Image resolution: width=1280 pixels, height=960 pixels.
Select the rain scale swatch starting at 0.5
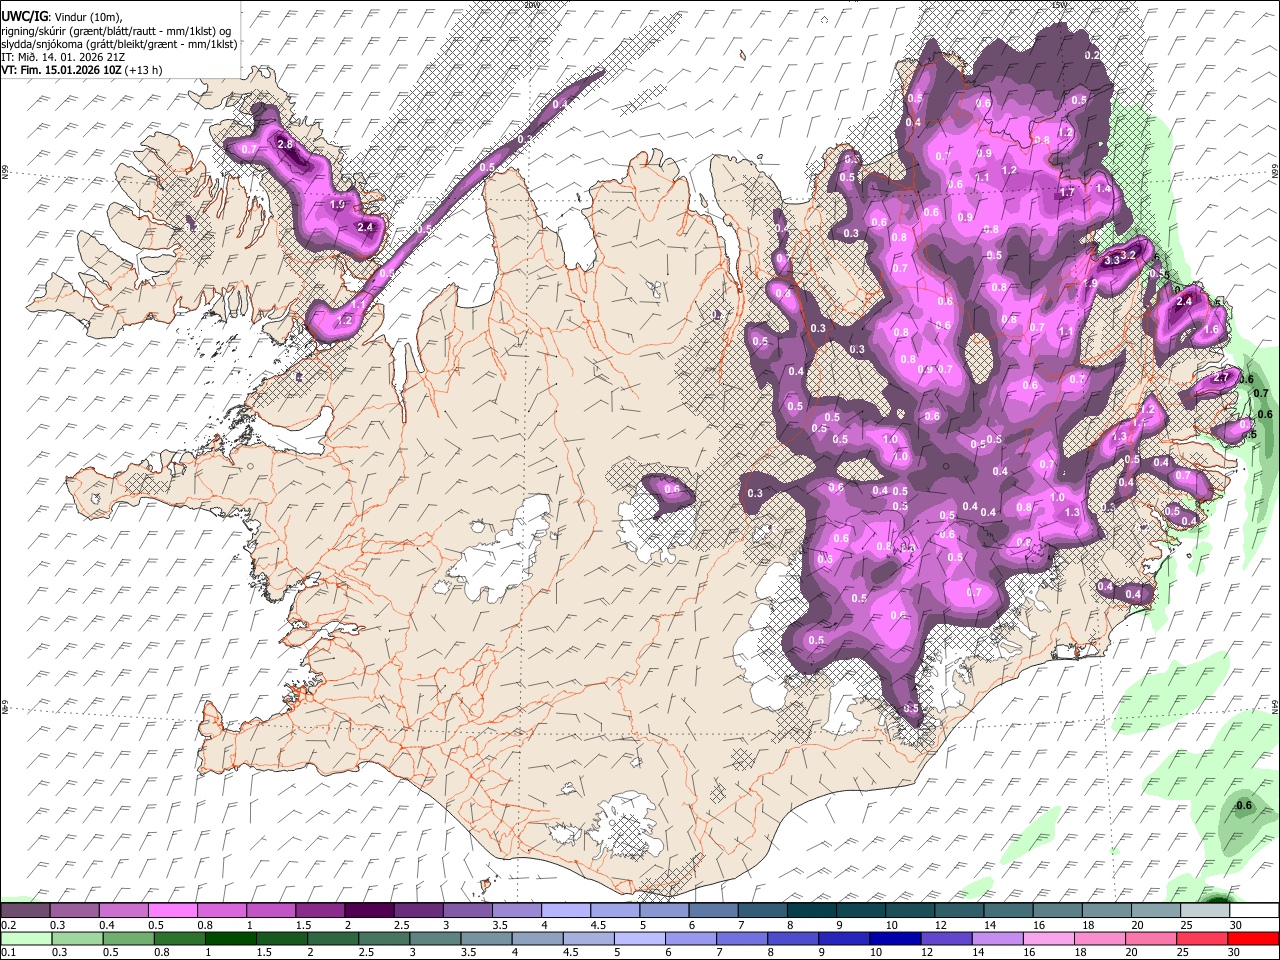click(128, 938)
